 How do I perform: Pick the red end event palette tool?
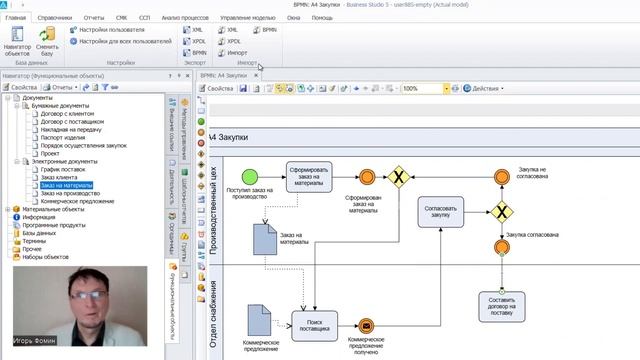coord(201,143)
